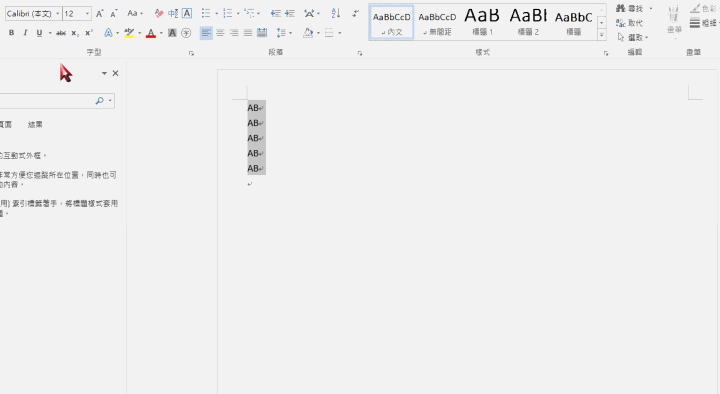Click 取代 (Replace) button
Screen dimensions: 720x394
tap(630, 23)
